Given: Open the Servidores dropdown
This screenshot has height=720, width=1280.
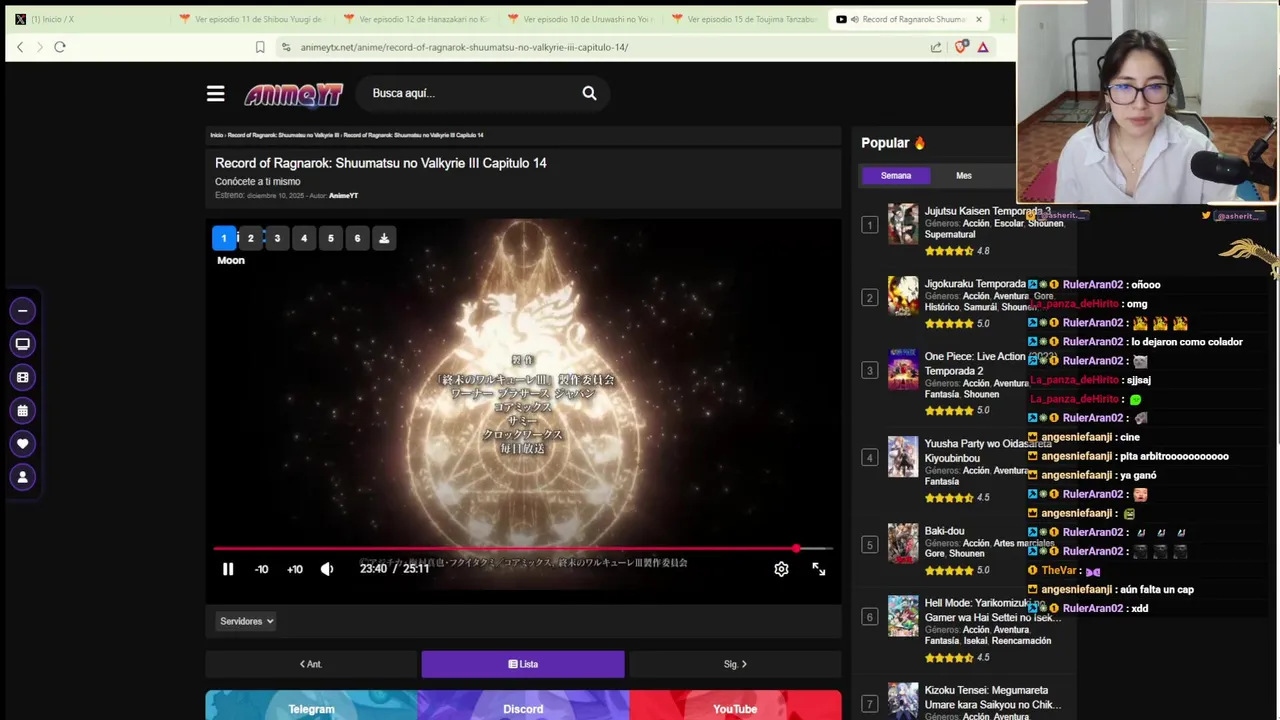Looking at the screenshot, I should [x=246, y=621].
